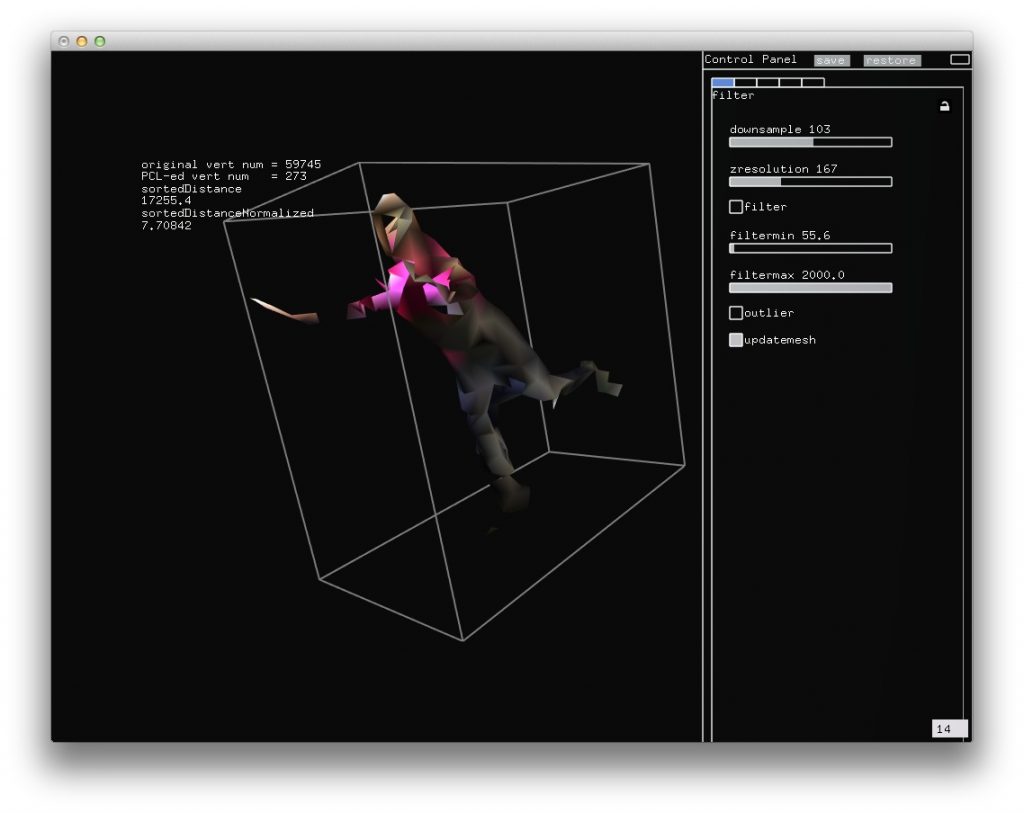Click the filtermin slider track

click(x=810, y=248)
